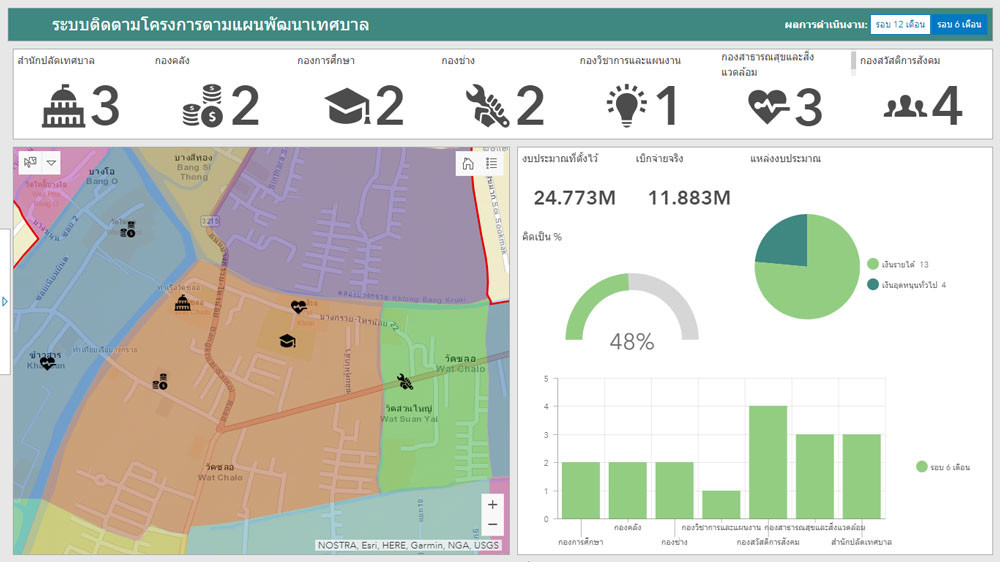Click the heartbeat icon in the top indicator row
1000x562 pixels.
[x=769, y=106]
